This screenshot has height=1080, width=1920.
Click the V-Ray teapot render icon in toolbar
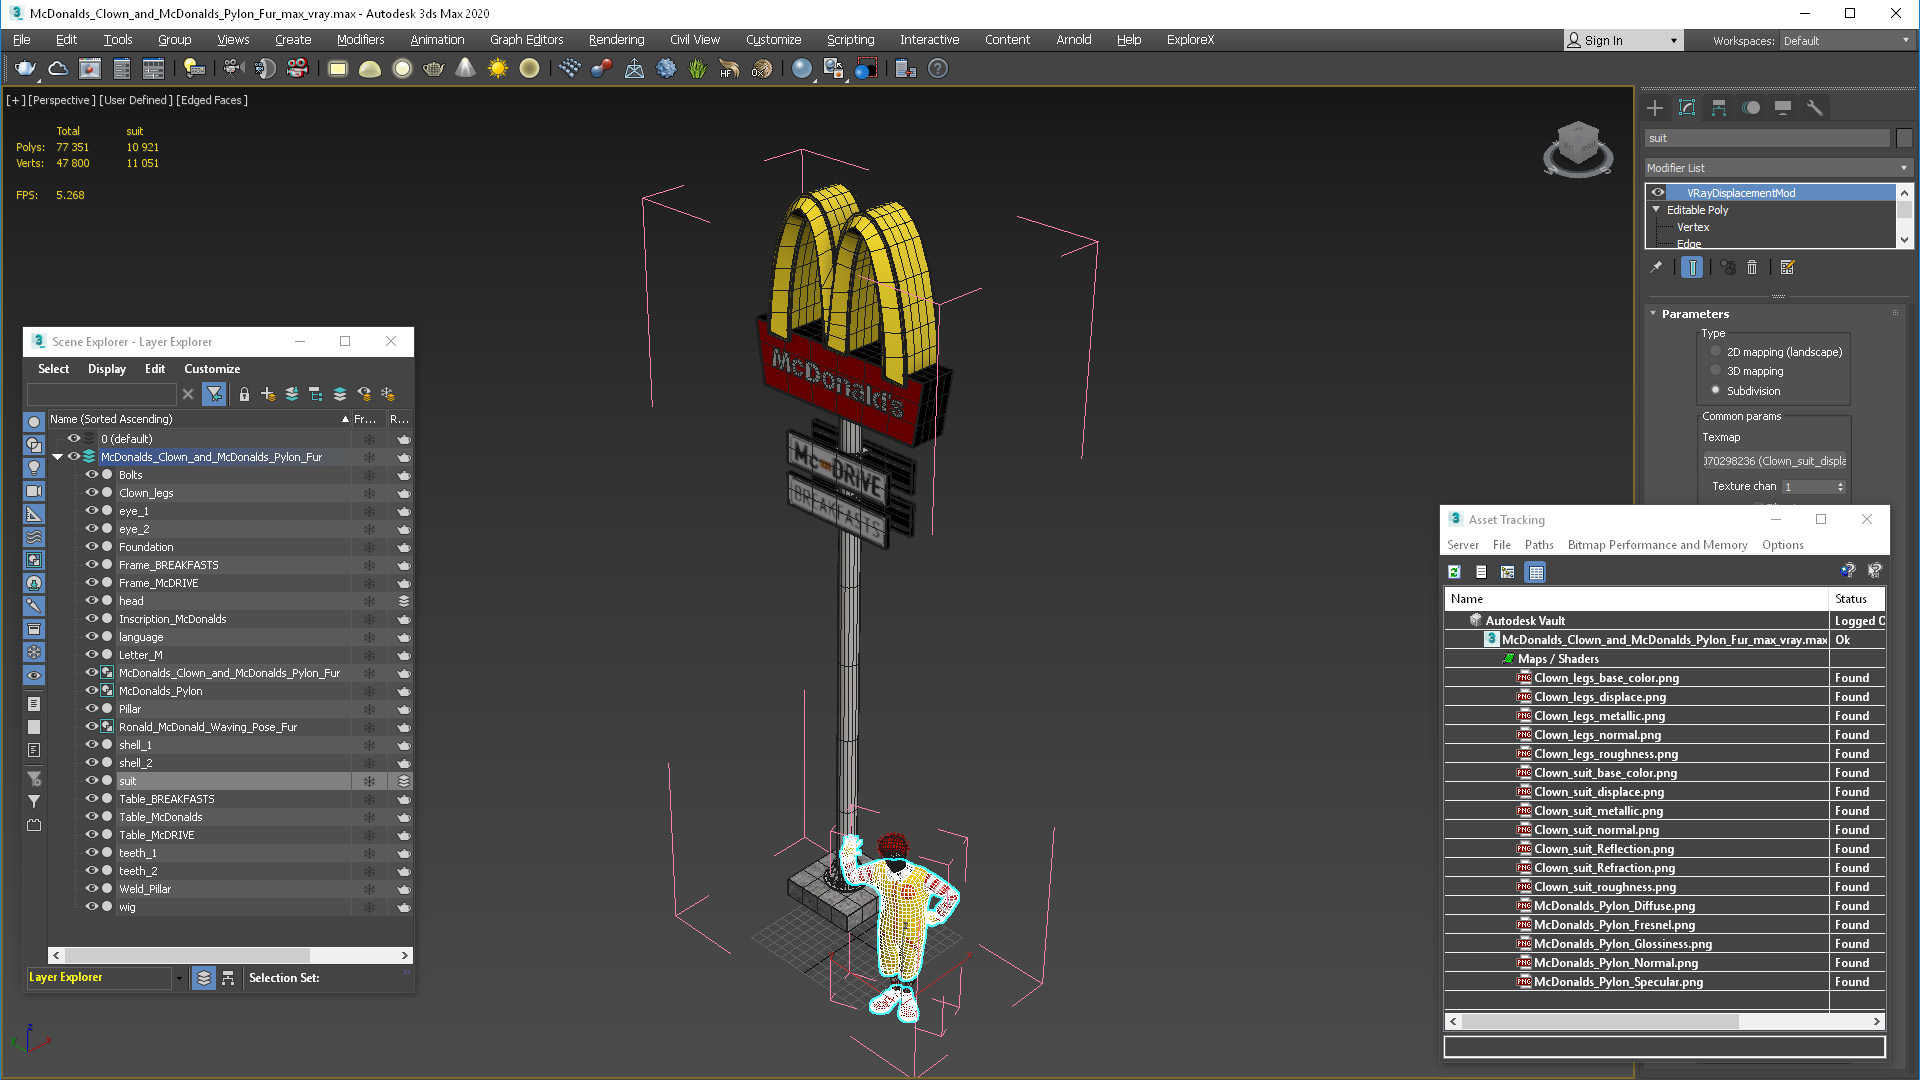(x=25, y=69)
